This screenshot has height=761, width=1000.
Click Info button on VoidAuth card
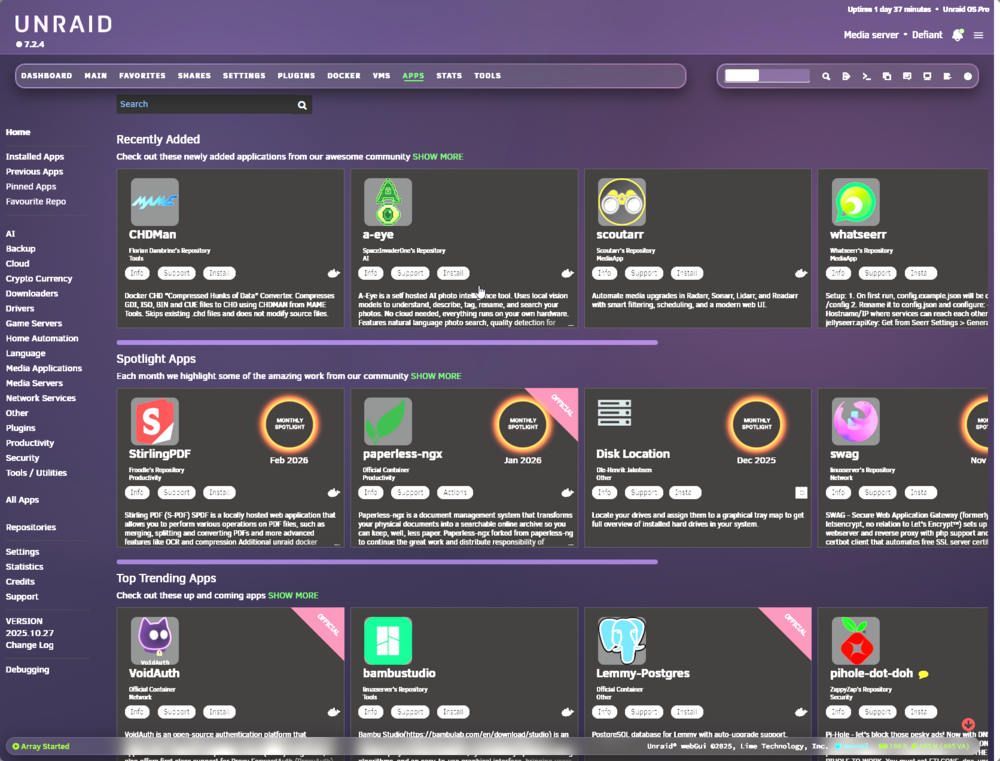point(137,712)
